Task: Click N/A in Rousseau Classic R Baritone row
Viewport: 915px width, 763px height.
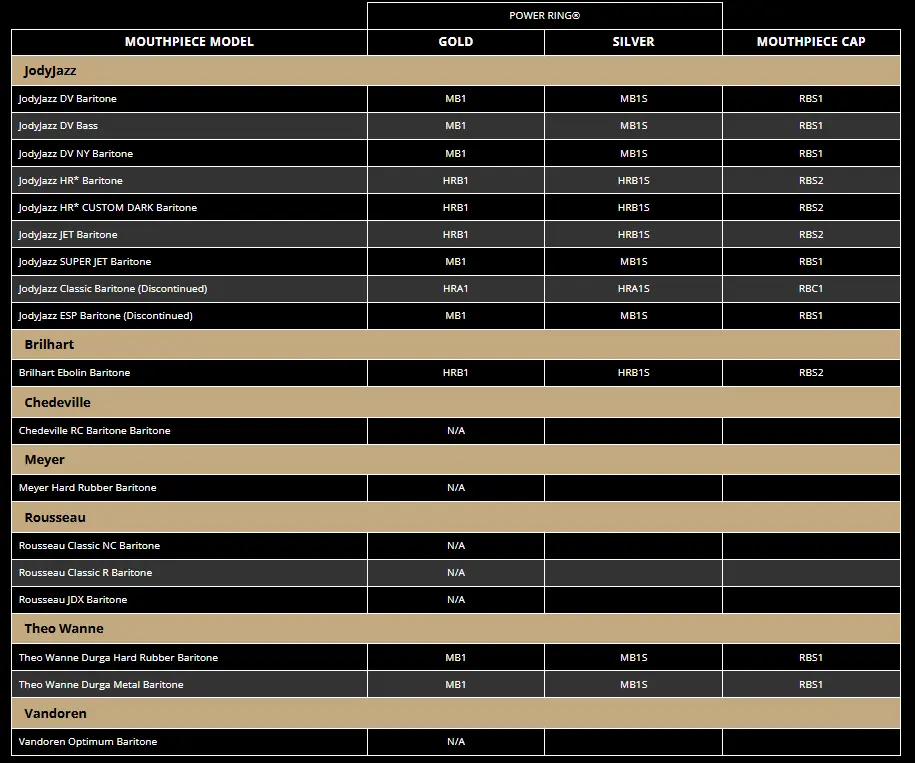Action: 456,572
